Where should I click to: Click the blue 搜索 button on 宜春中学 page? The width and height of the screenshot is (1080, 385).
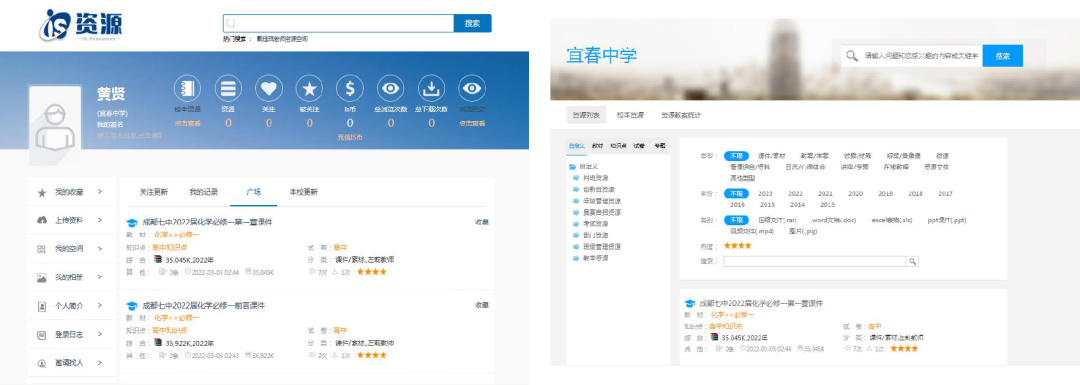click(1003, 56)
